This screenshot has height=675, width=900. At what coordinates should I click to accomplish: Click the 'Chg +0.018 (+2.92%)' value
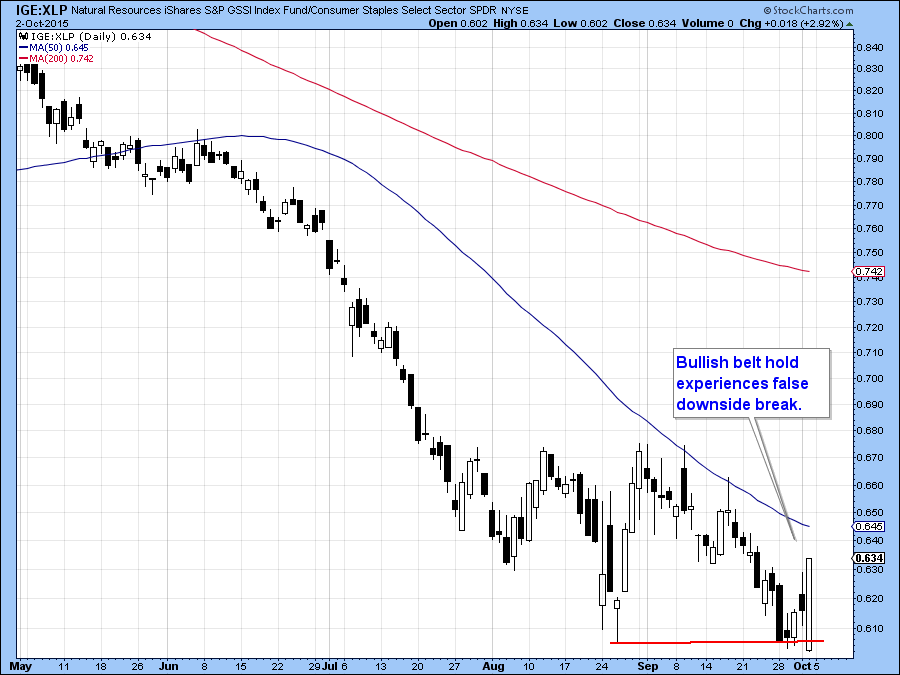[792, 24]
